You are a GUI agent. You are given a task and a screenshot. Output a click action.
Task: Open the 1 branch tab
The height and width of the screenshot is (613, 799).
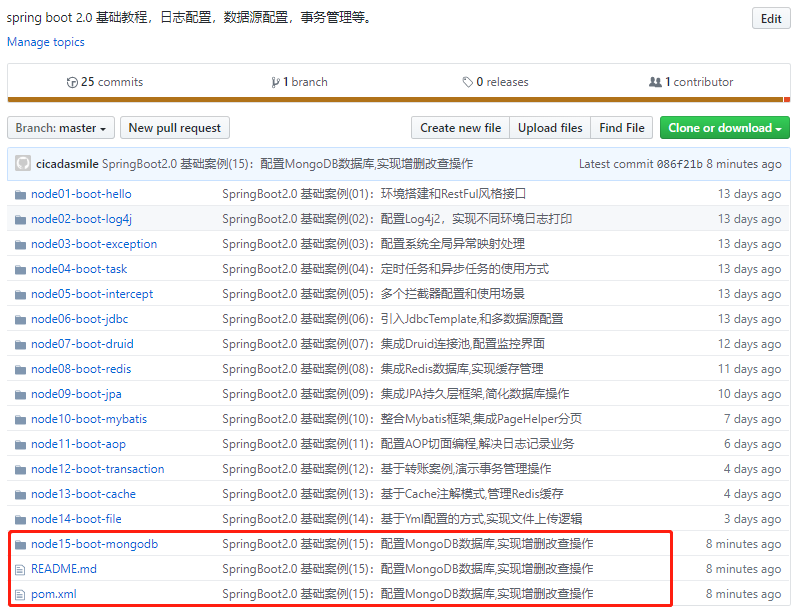pyautogui.click(x=300, y=82)
